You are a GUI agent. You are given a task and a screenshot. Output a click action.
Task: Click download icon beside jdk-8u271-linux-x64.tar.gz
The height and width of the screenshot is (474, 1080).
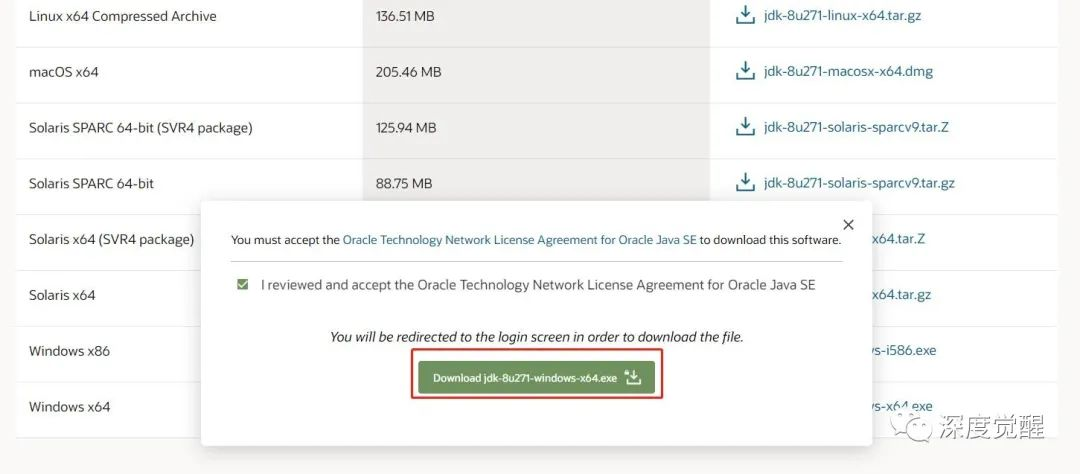(x=744, y=16)
